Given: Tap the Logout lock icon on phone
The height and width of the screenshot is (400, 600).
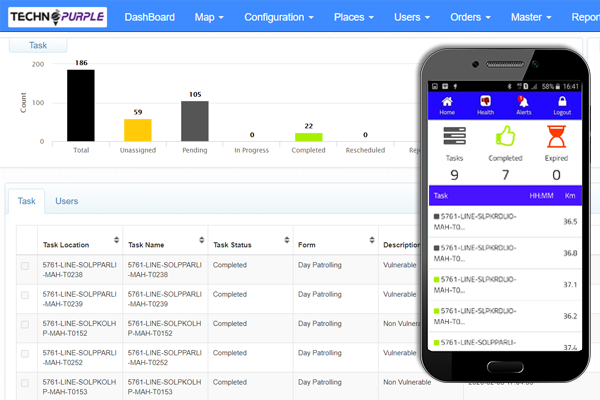Looking at the screenshot, I should pyautogui.click(x=562, y=101).
